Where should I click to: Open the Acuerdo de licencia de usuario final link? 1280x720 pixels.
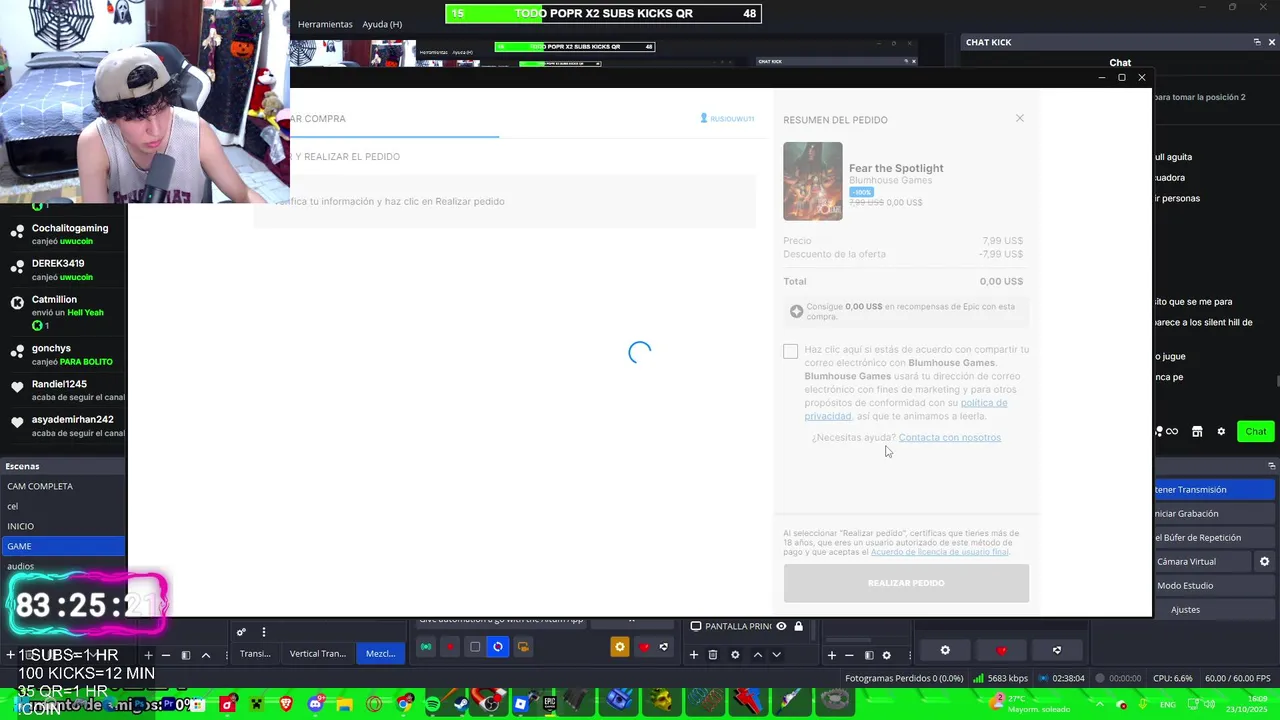point(939,552)
